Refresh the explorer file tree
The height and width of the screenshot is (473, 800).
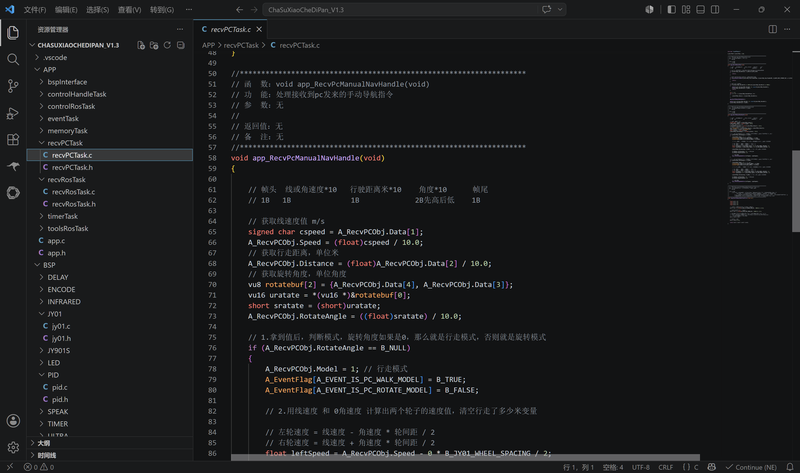click(x=167, y=45)
